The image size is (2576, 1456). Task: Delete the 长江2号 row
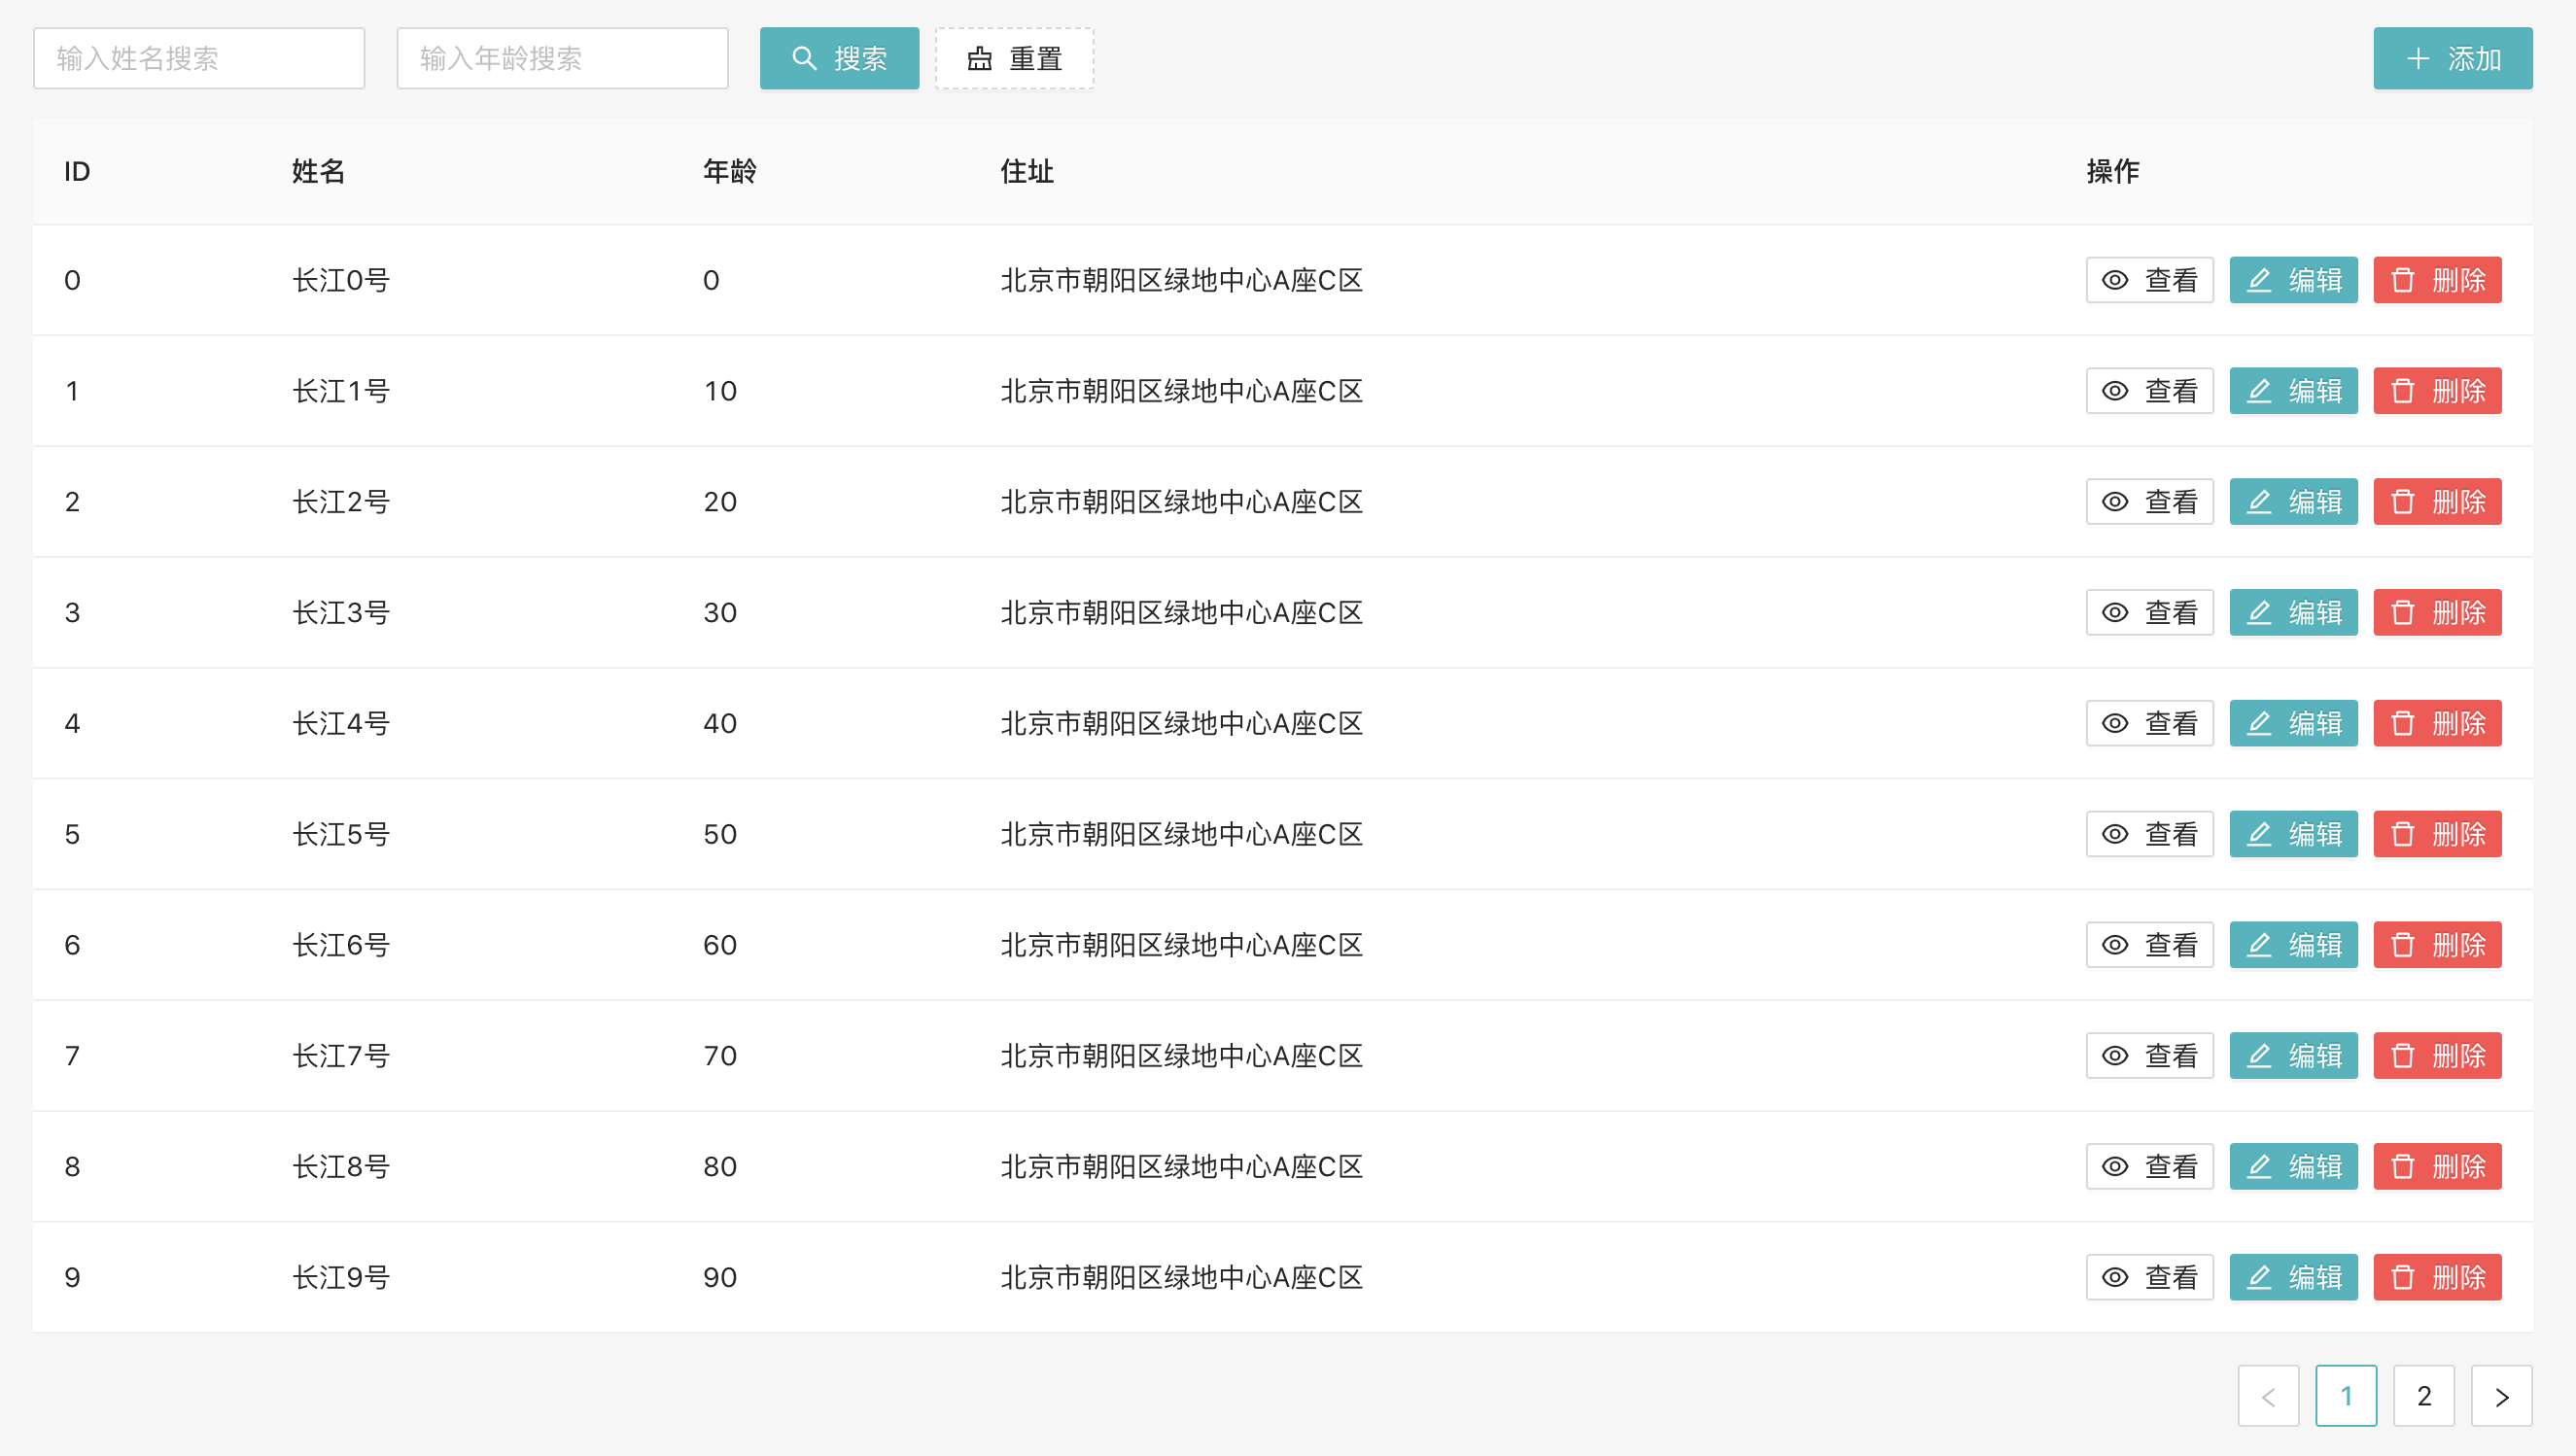pos(2436,502)
